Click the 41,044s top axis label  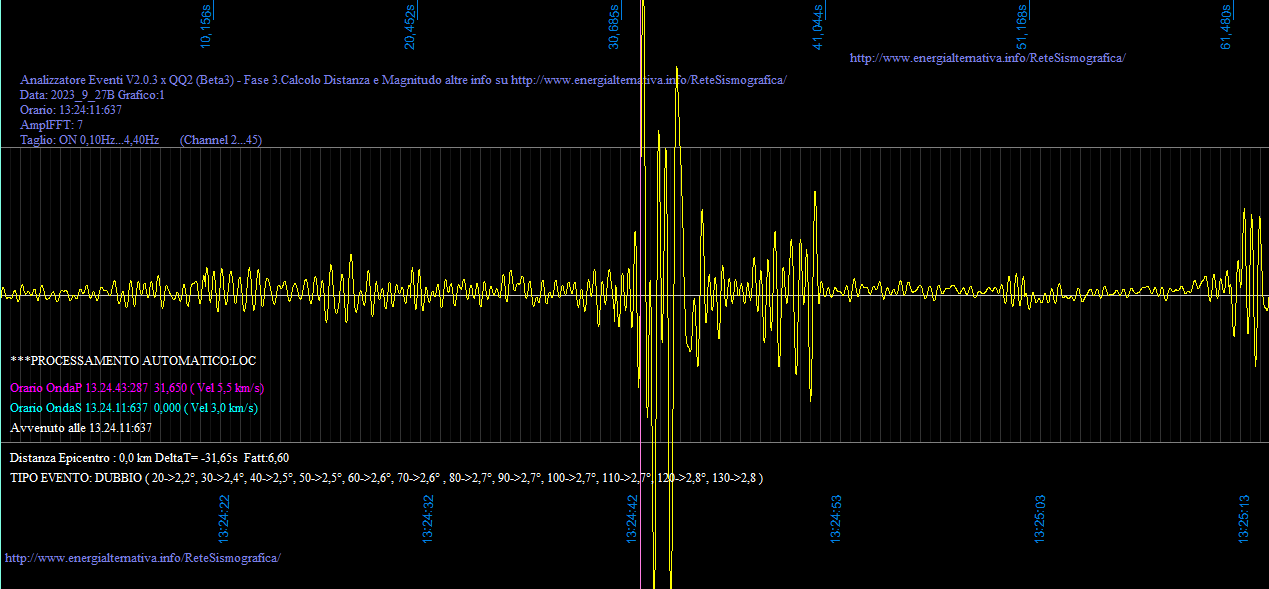point(818,25)
